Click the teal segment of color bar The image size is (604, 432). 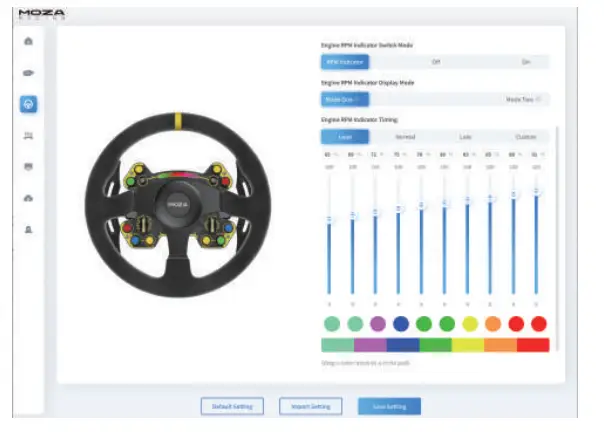tap(338, 345)
